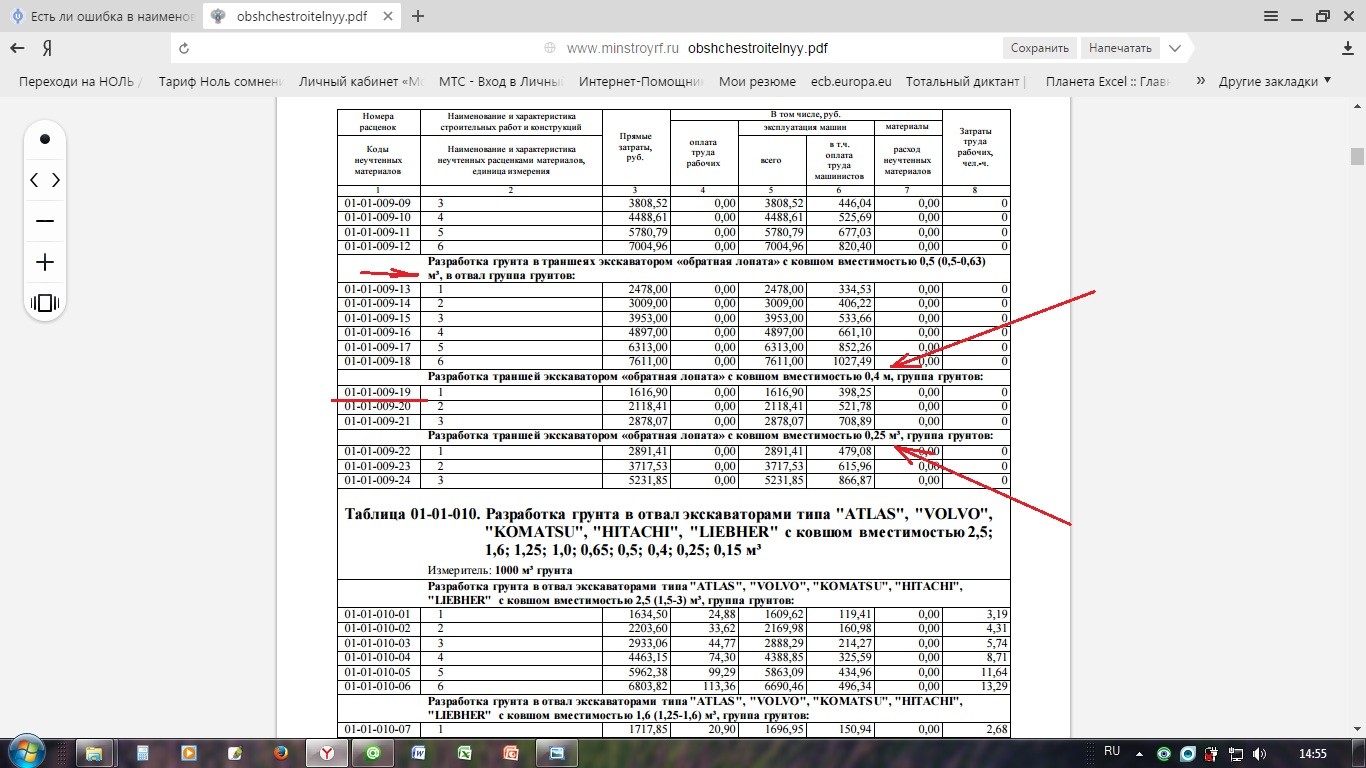
Task: Open Windows Explorer from the taskbar
Action: click(95, 752)
